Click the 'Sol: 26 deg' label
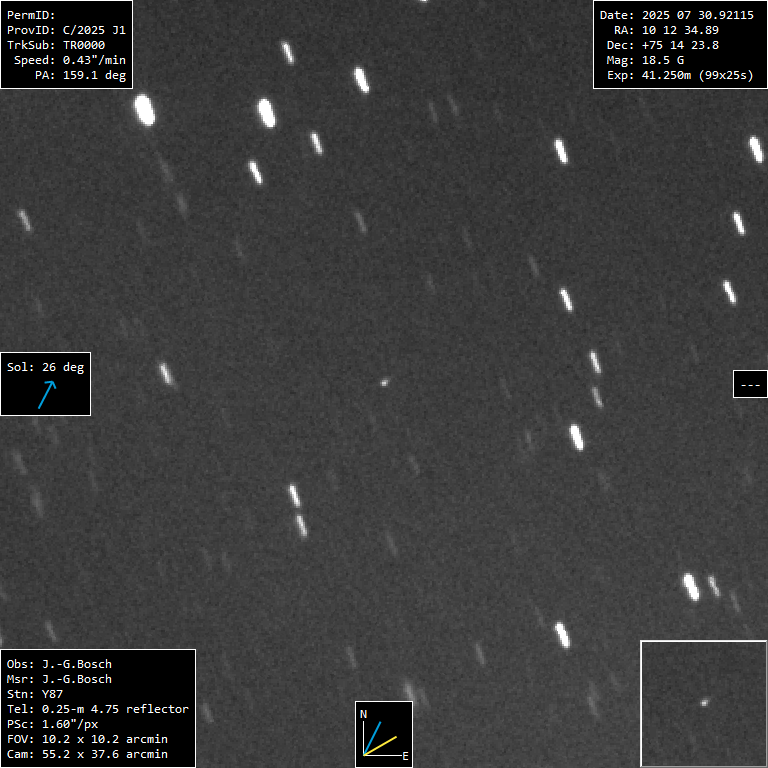Screen dimensions: 768x768 tap(46, 367)
